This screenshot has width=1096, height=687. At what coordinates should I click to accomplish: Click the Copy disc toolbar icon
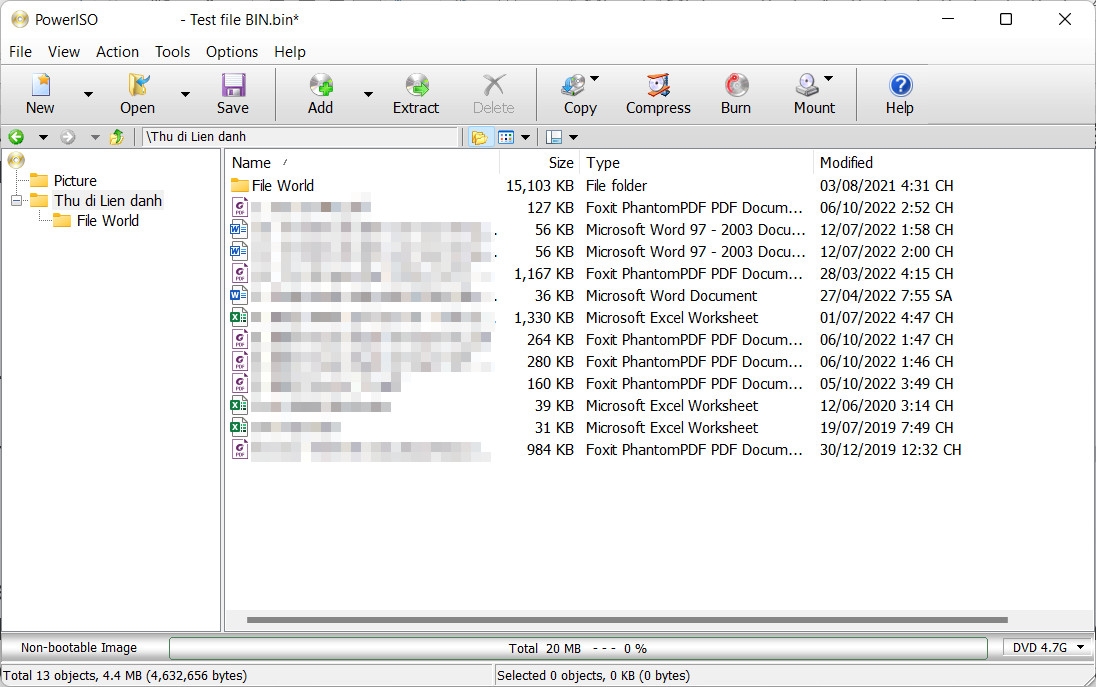click(x=574, y=85)
